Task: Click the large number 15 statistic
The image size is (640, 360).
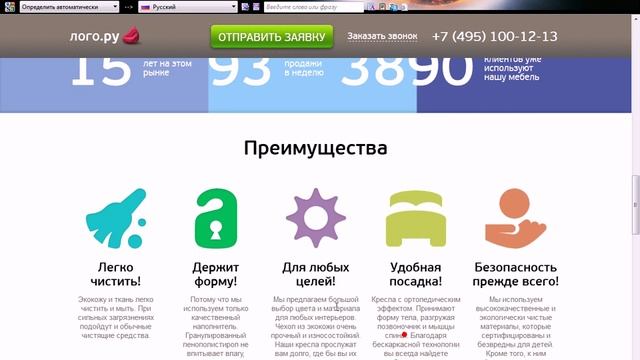Action: 101,72
